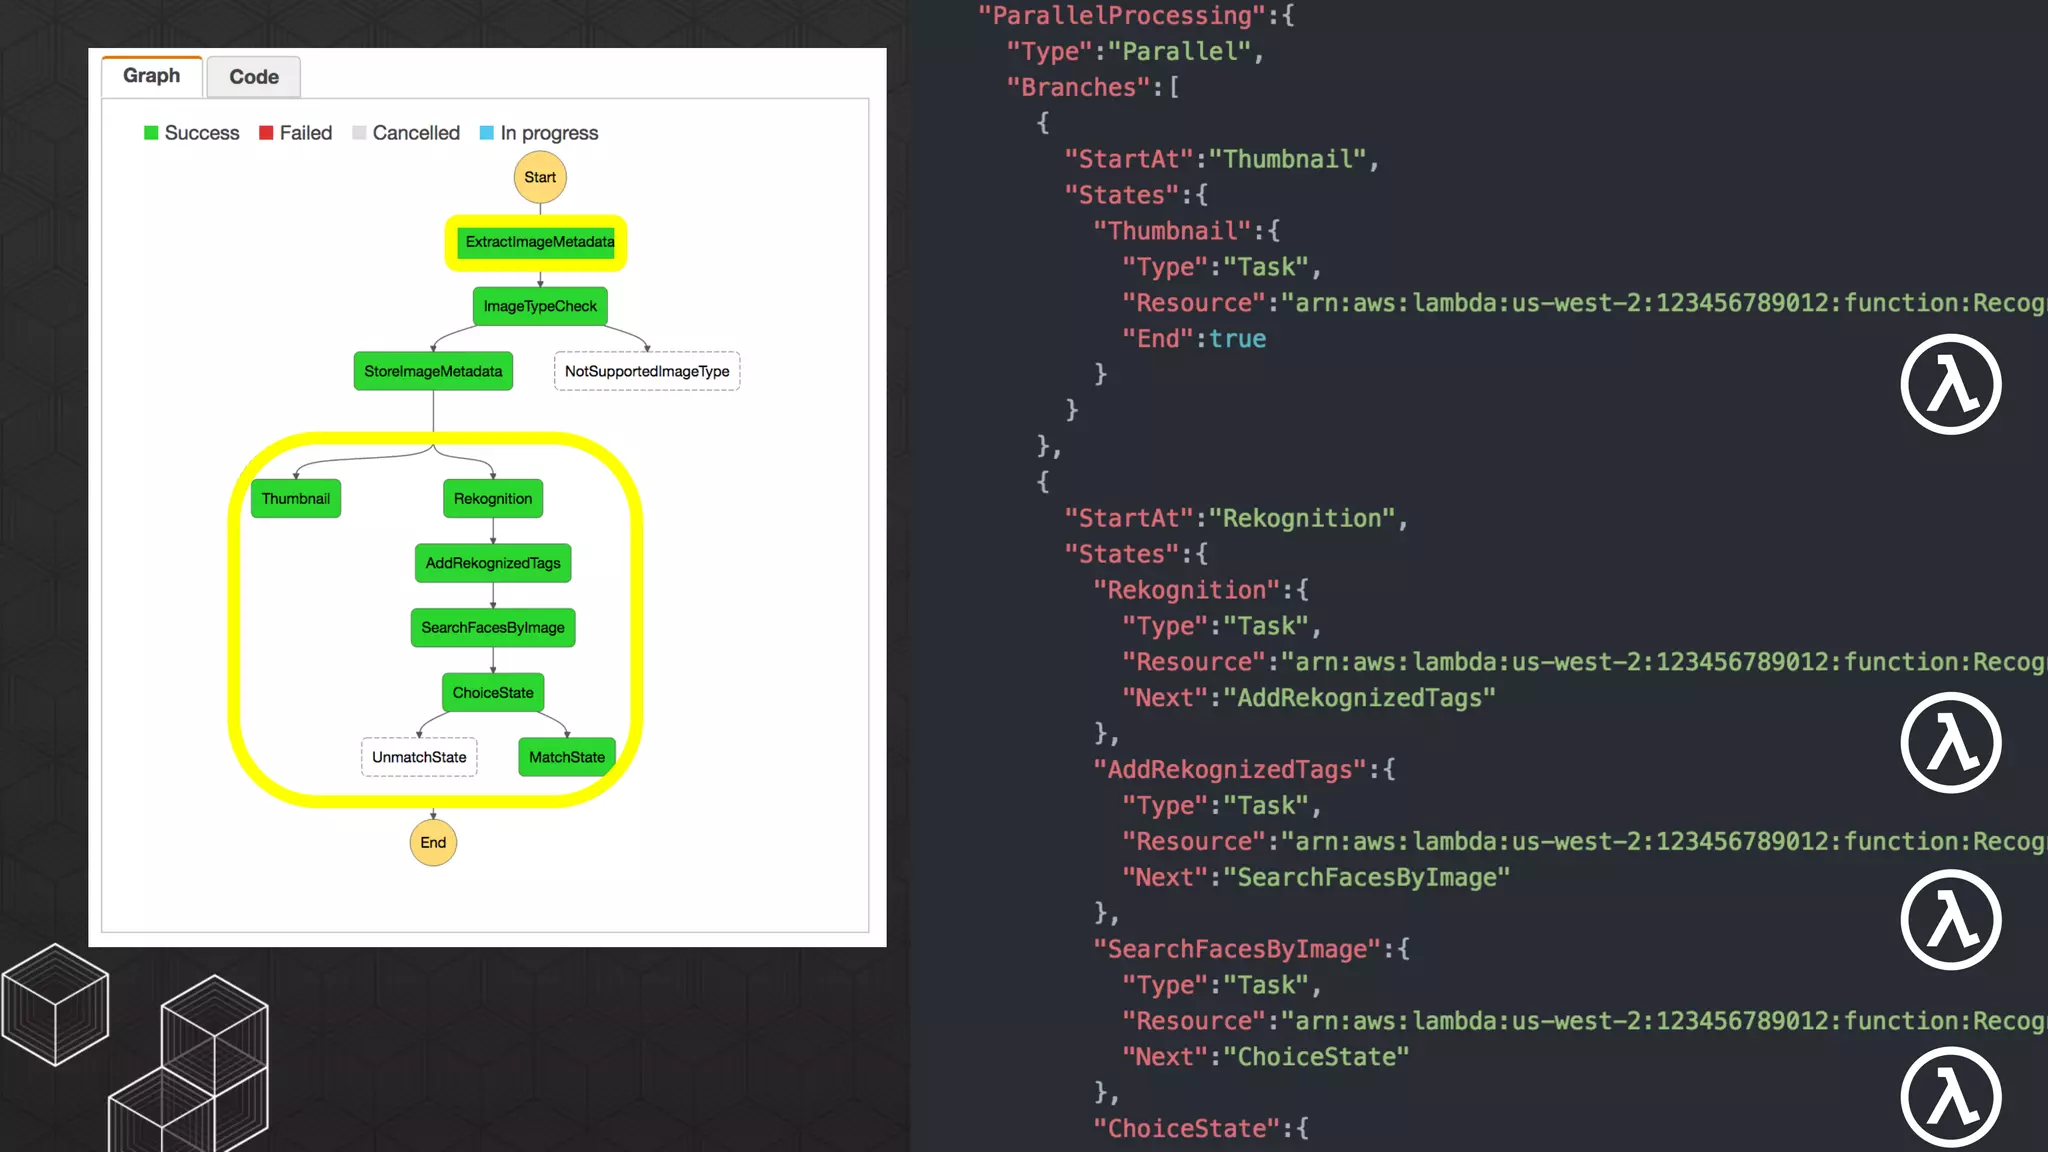2048x1152 pixels.
Task: Select the Rekognition state node
Action: coord(493,499)
